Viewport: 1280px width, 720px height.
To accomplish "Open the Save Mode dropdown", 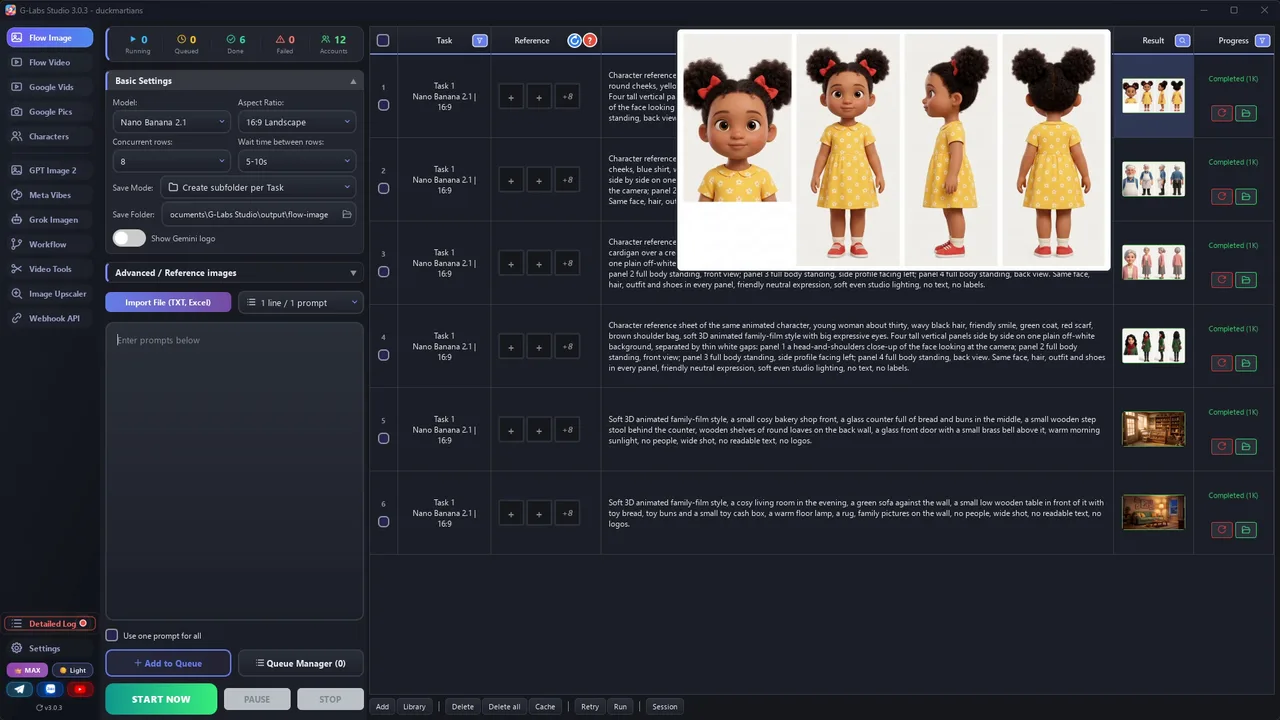I will [259, 187].
